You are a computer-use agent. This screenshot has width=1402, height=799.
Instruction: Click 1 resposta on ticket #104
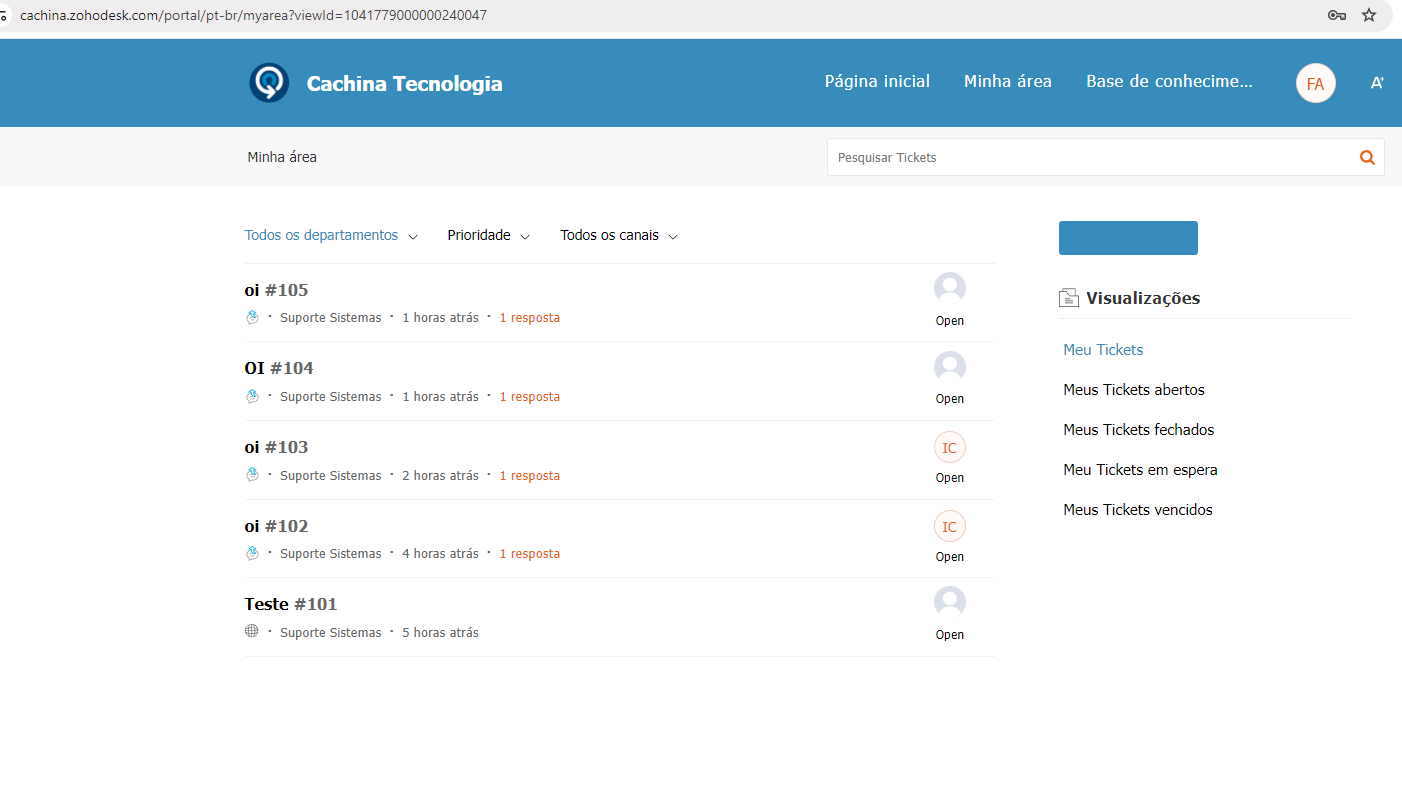(x=530, y=397)
